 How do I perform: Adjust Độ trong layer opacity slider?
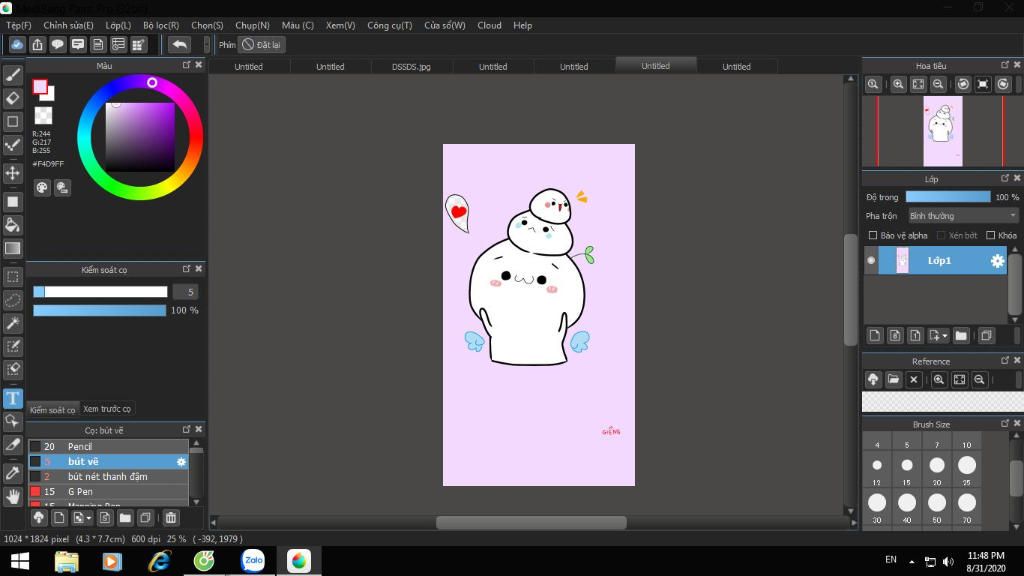948,197
